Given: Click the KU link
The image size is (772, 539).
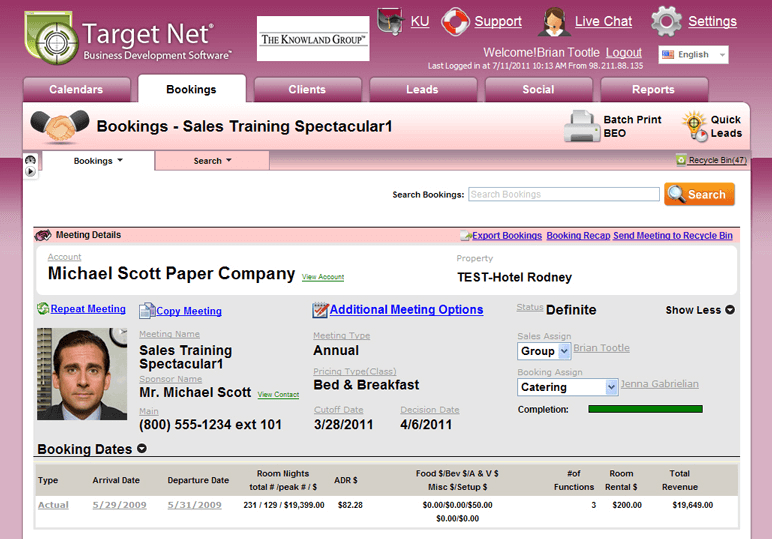Looking at the screenshot, I should pos(420,21).
